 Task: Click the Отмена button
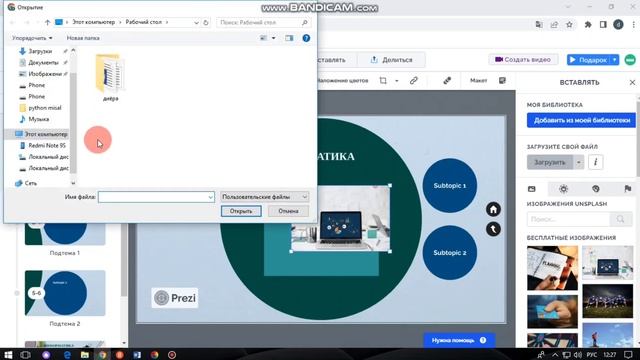[x=288, y=211]
